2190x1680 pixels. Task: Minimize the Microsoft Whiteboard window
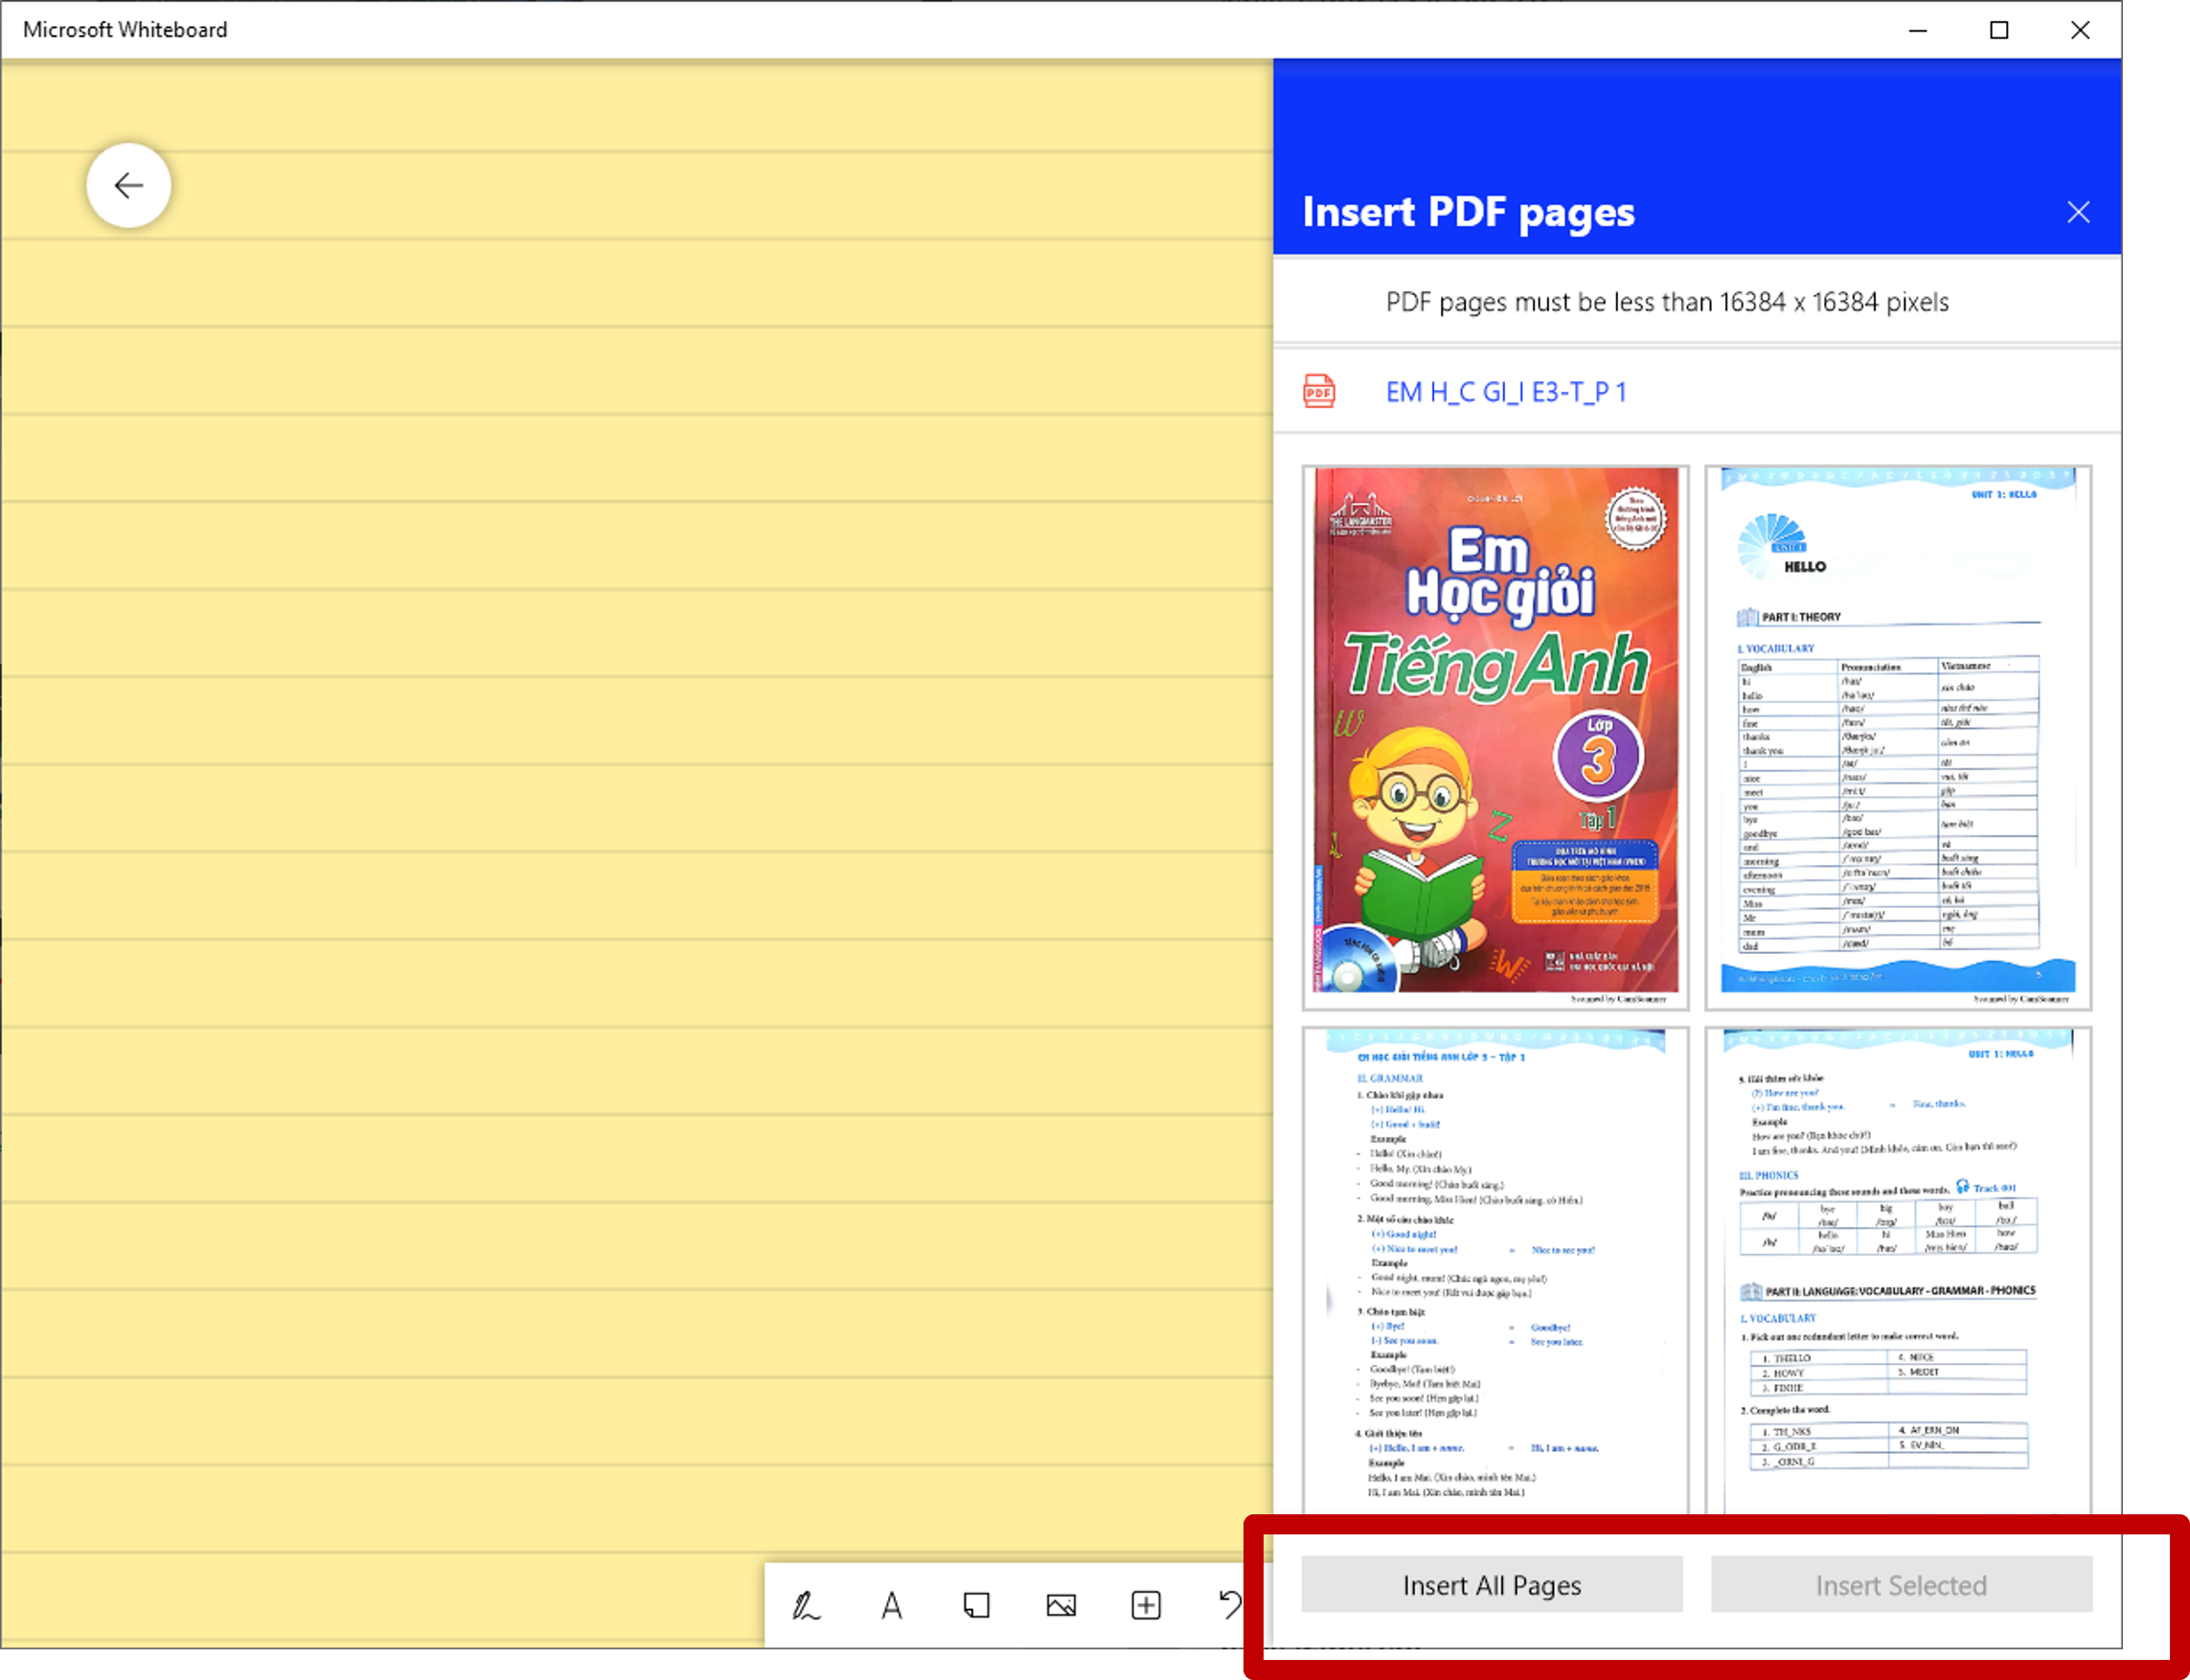coord(1917,30)
